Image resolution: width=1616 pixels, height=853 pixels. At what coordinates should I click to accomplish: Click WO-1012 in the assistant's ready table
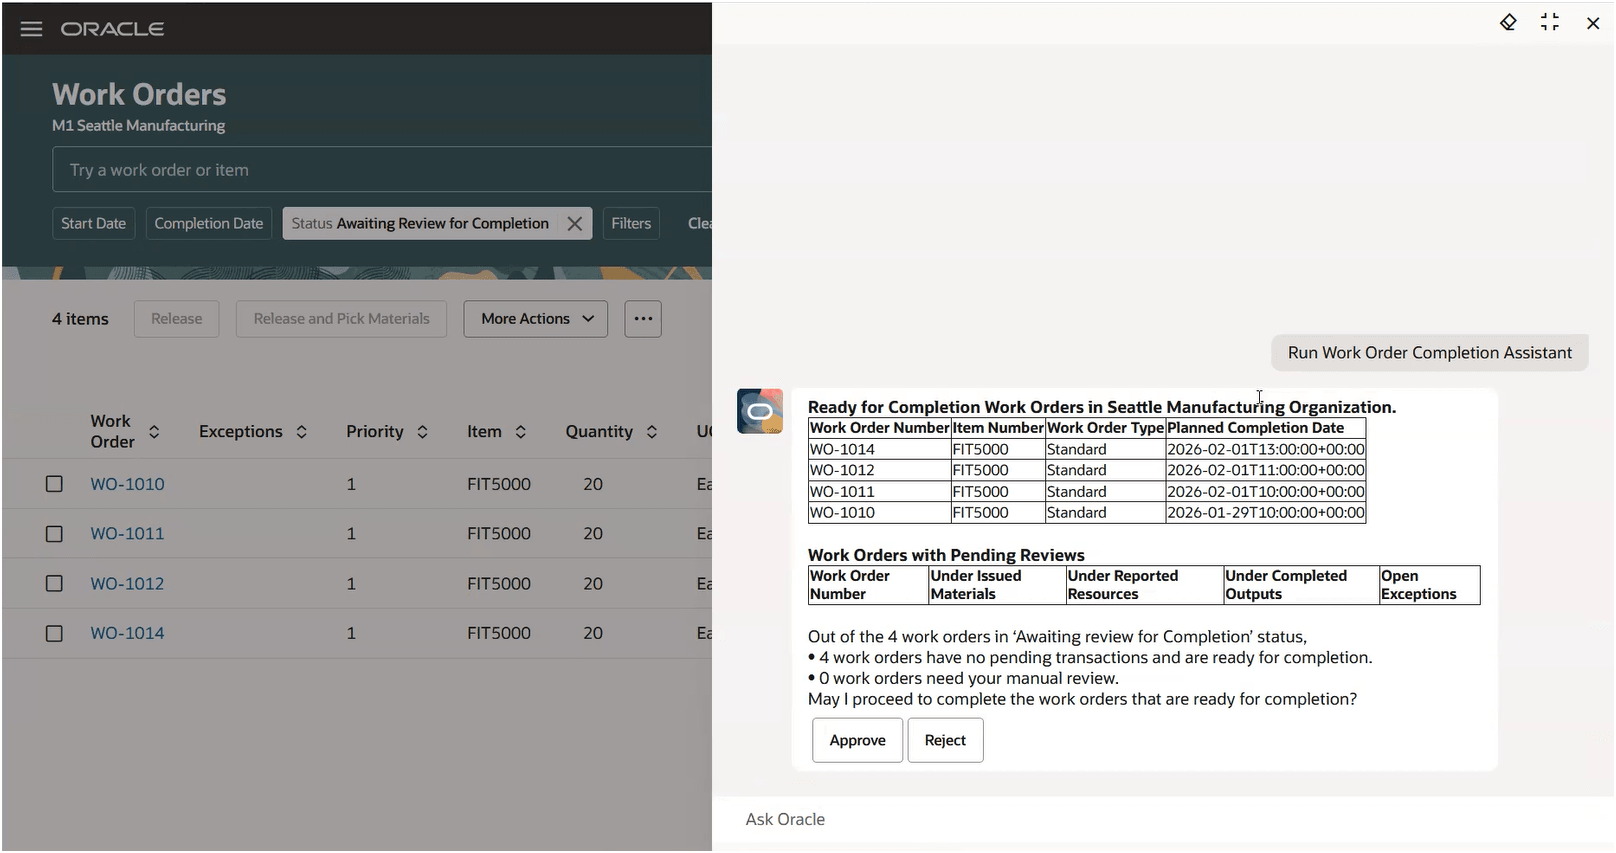coord(842,471)
